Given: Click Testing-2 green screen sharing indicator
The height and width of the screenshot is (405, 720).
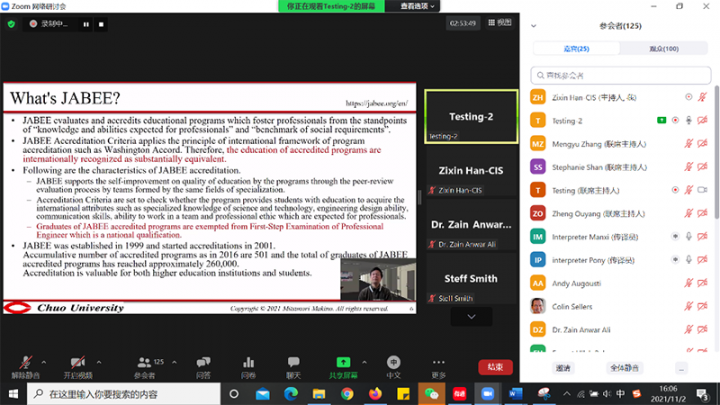Looking at the screenshot, I should click(661, 120).
